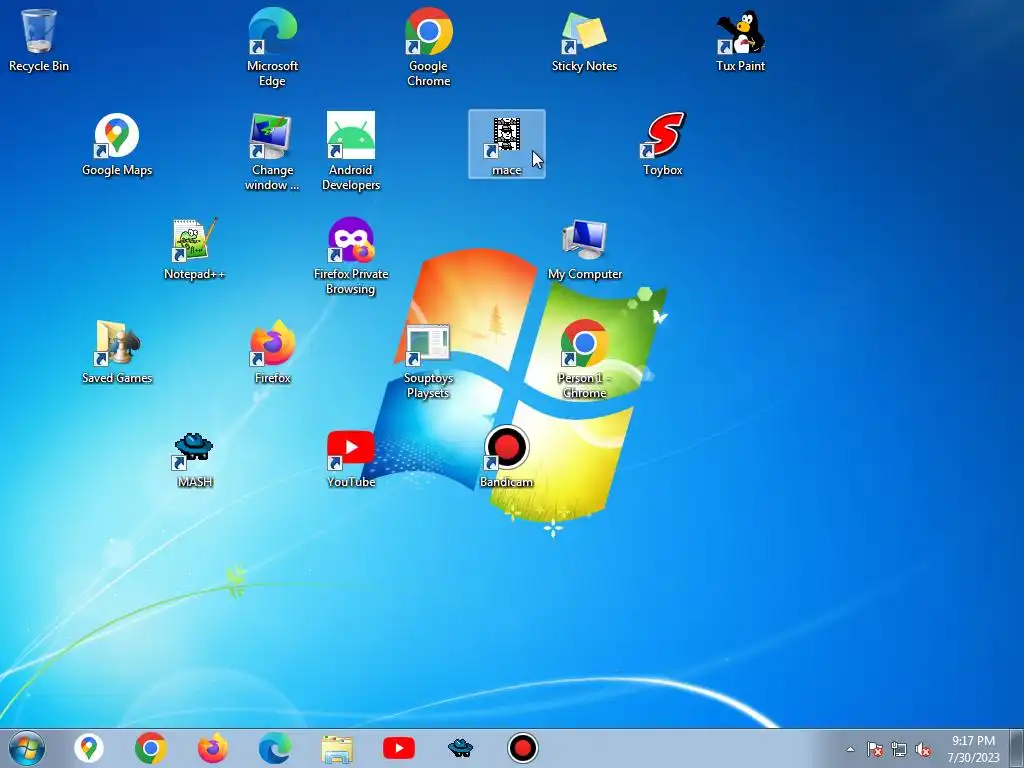This screenshot has height=768, width=1024.
Task: Select the Google Chrome desktop shortcut
Action: click(428, 47)
